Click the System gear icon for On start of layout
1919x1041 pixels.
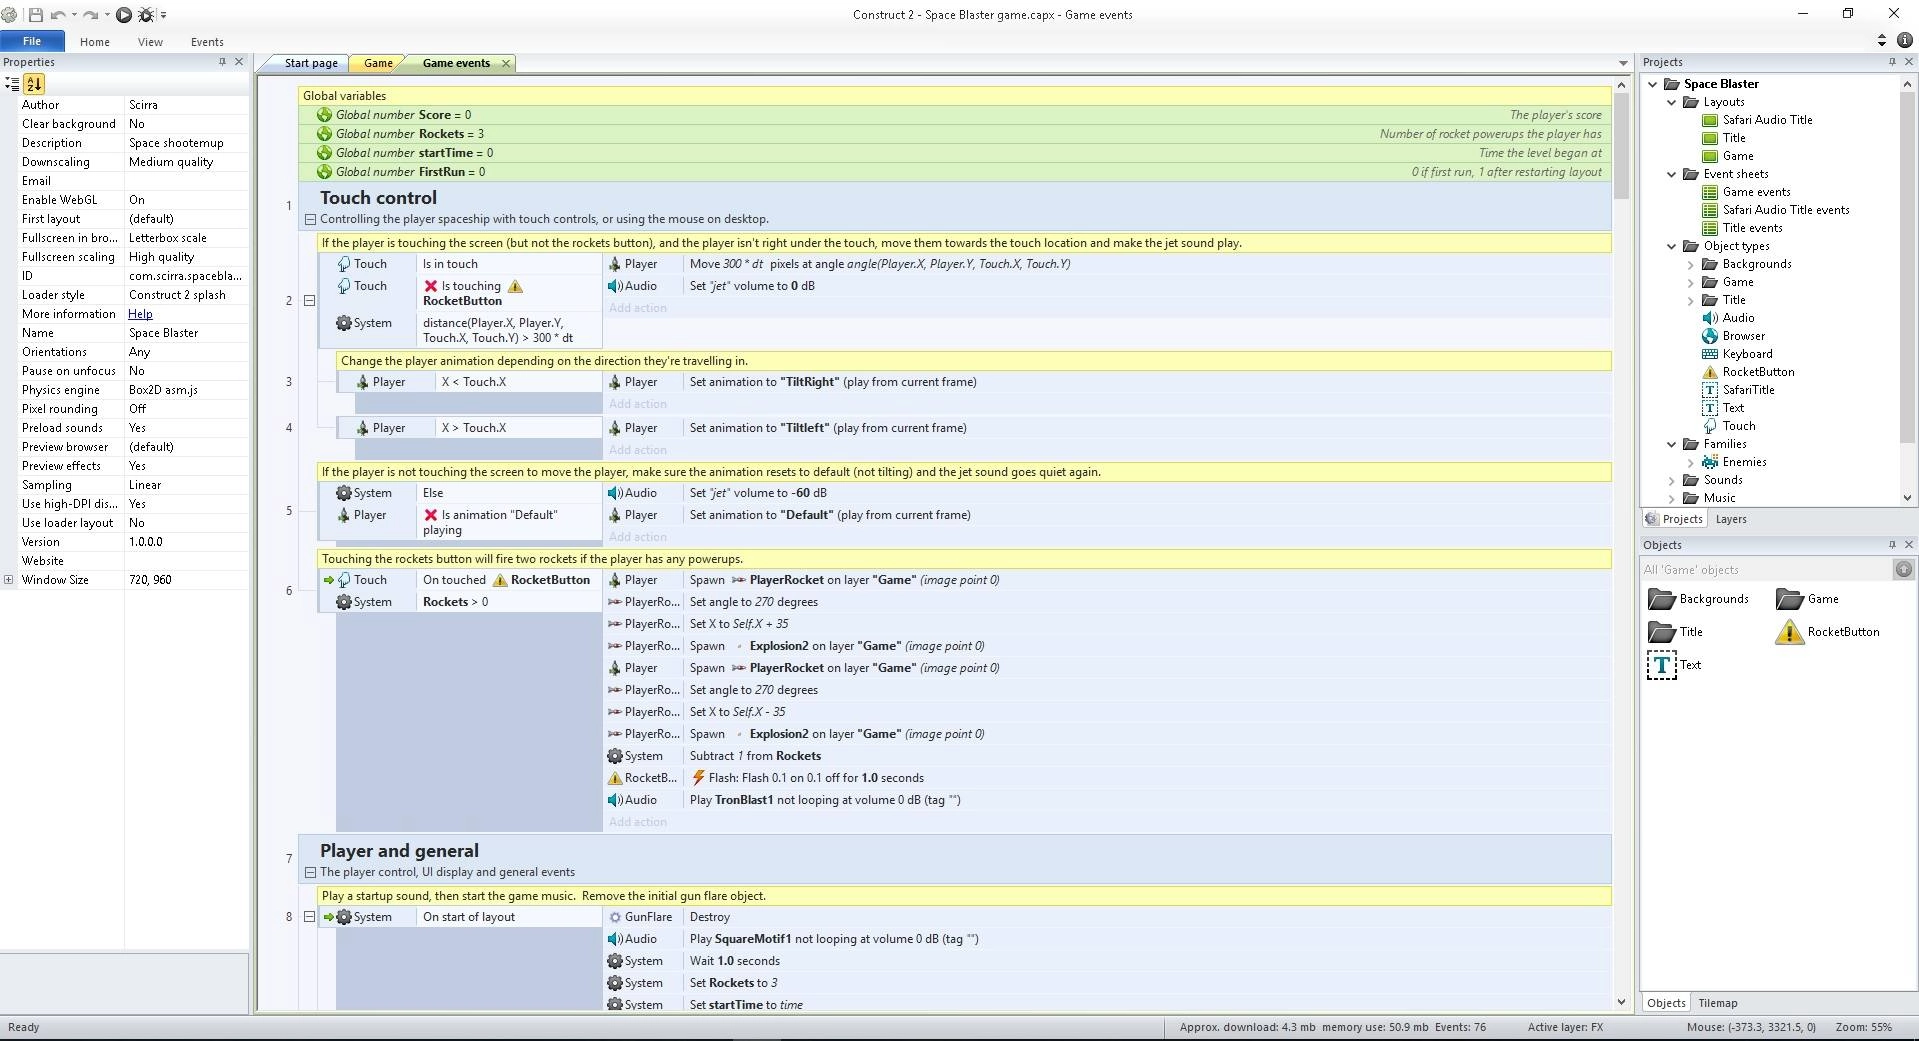coord(343,917)
